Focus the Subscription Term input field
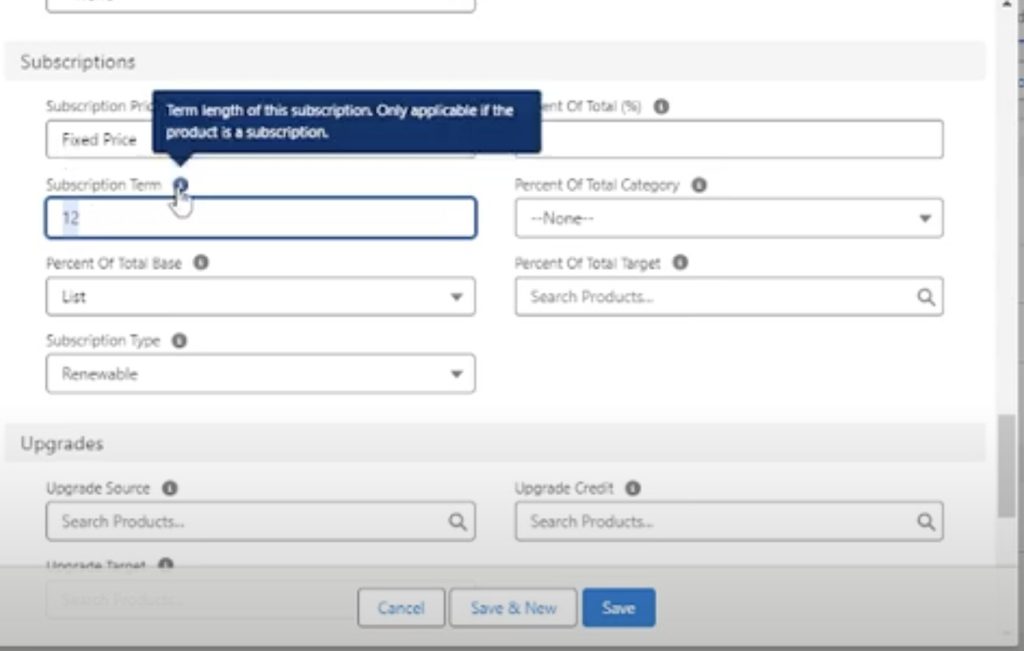The image size is (1024, 651). click(260, 218)
